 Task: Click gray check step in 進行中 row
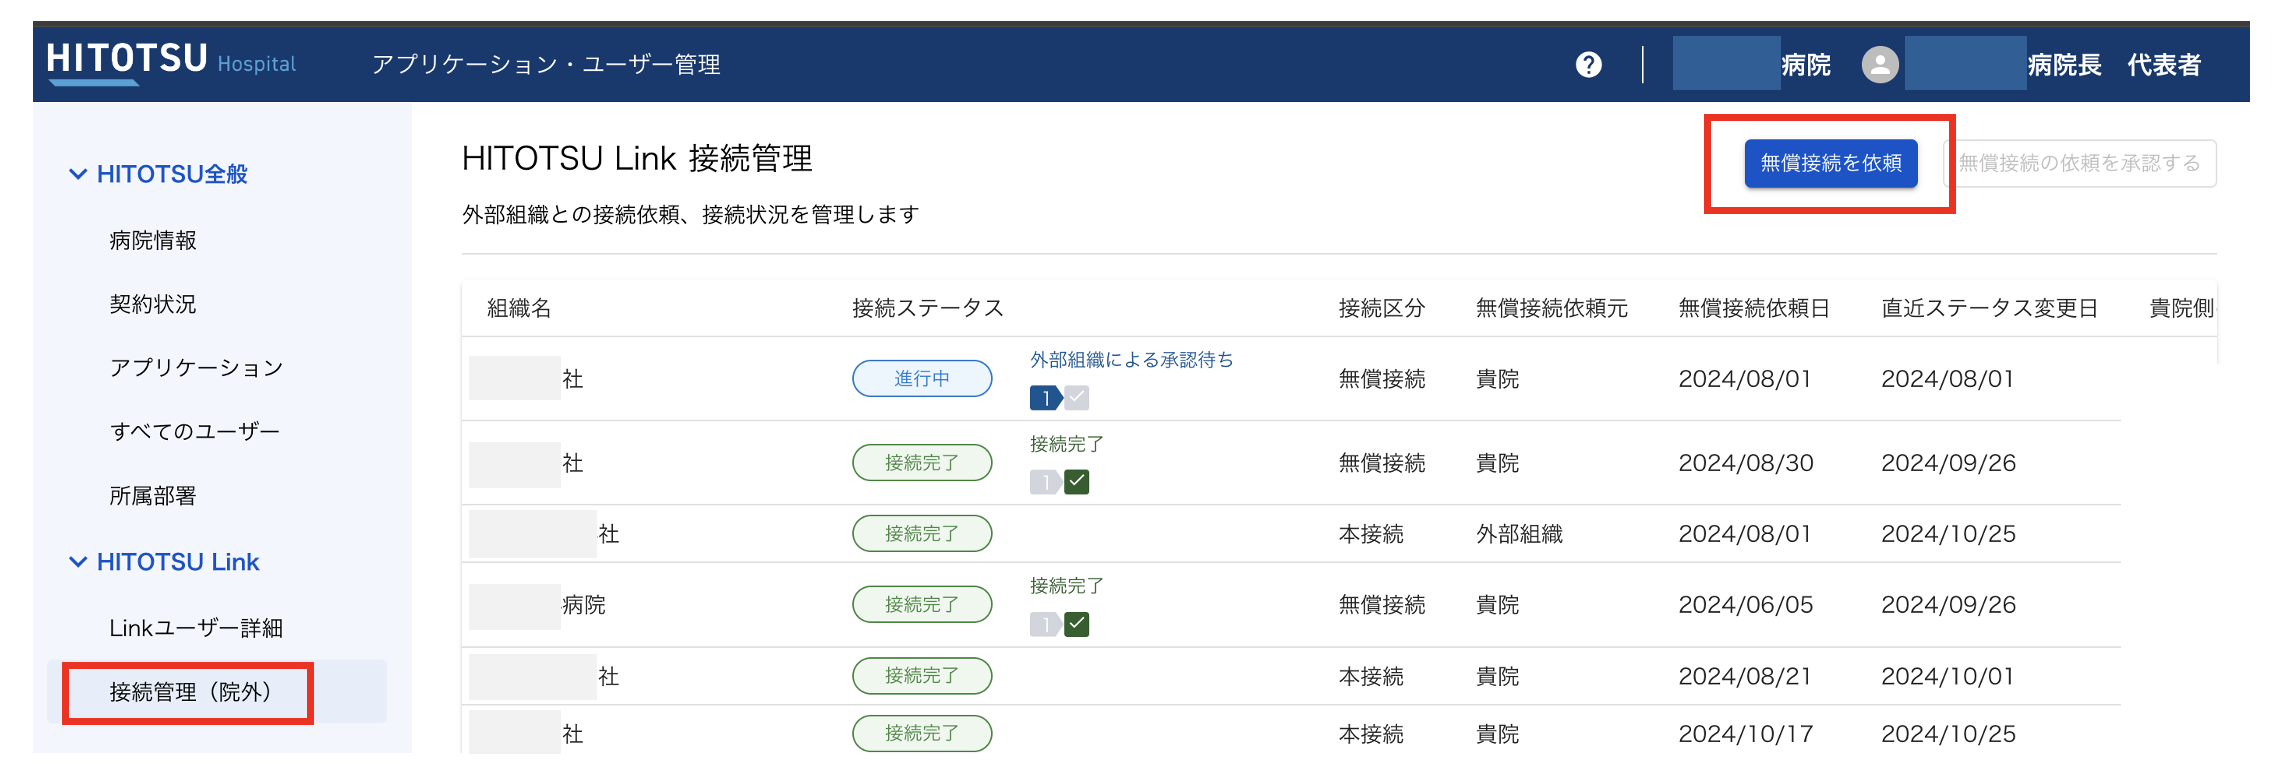(x=1077, y=398)
